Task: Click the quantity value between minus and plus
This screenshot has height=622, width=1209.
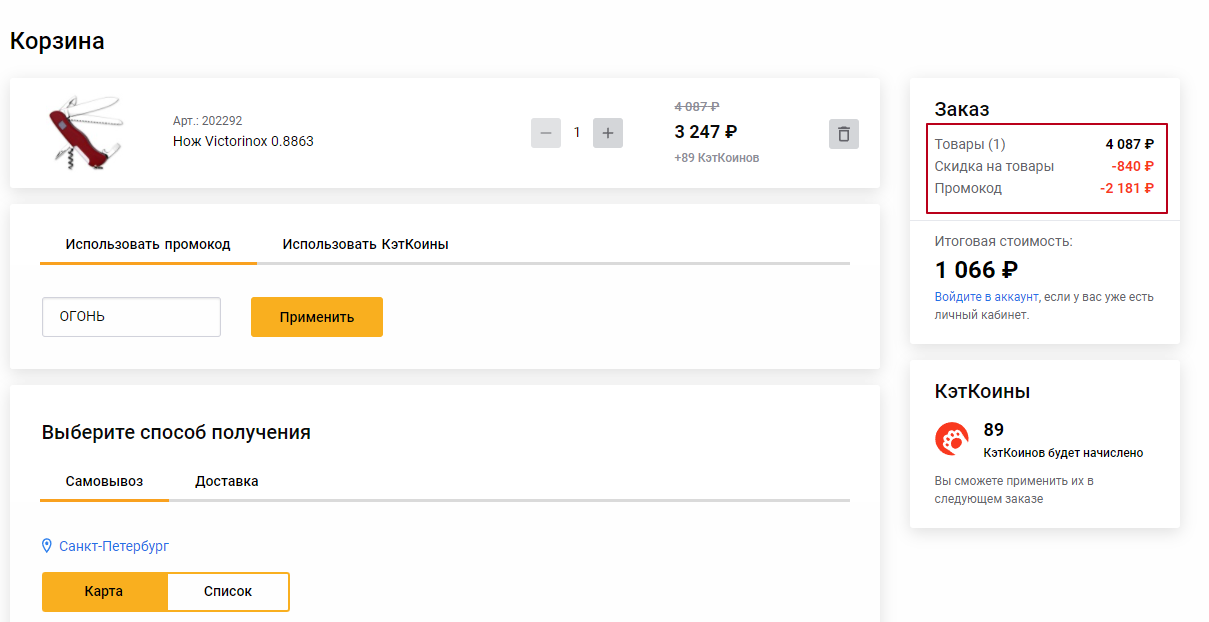Action: point(577,133)
